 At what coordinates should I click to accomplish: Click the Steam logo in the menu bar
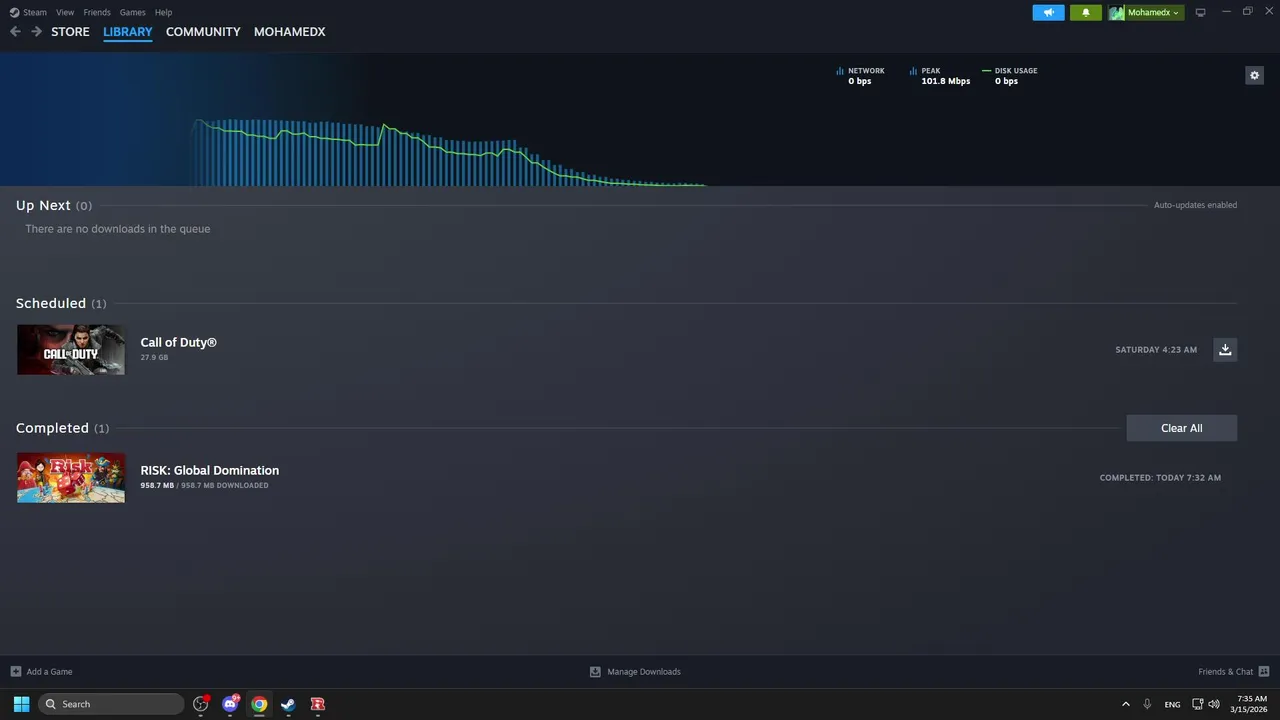click(14, 12)
